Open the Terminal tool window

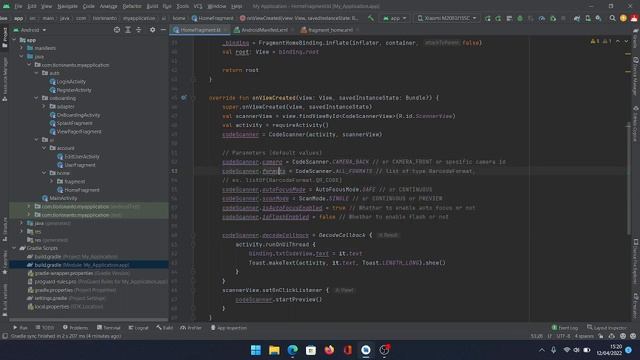pos(109,328)
